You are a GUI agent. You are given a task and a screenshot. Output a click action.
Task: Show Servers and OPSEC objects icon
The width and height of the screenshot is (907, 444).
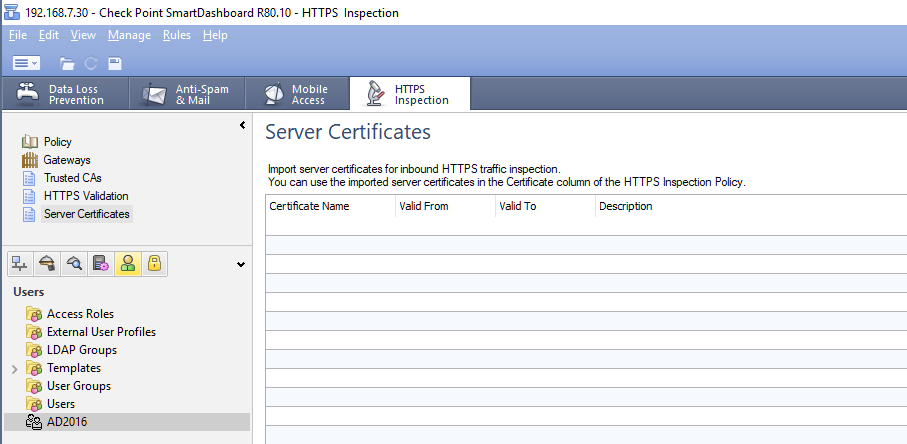click(101, 264)
